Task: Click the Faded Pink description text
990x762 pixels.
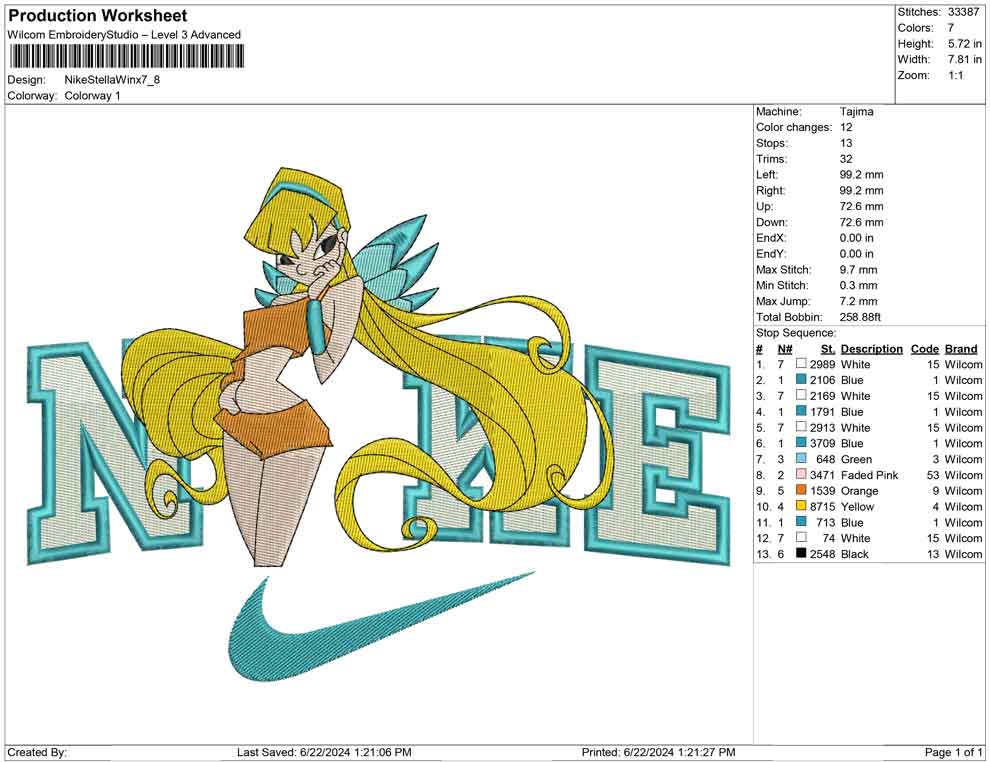Action: (x=869, y=475)
